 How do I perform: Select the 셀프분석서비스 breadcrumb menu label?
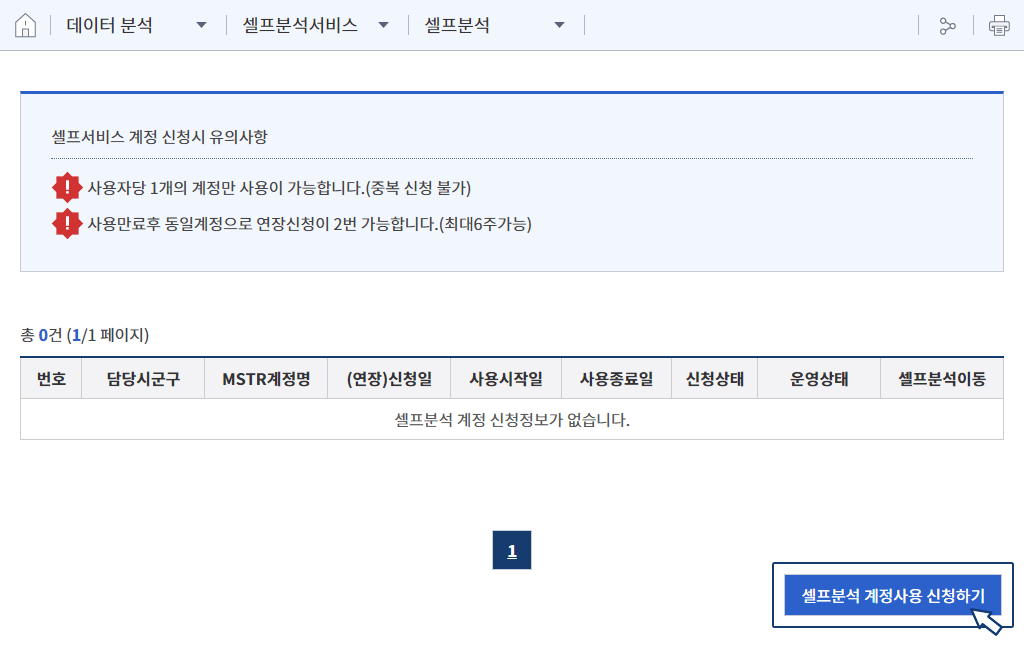pyautogui.click(x=300, y=26)
